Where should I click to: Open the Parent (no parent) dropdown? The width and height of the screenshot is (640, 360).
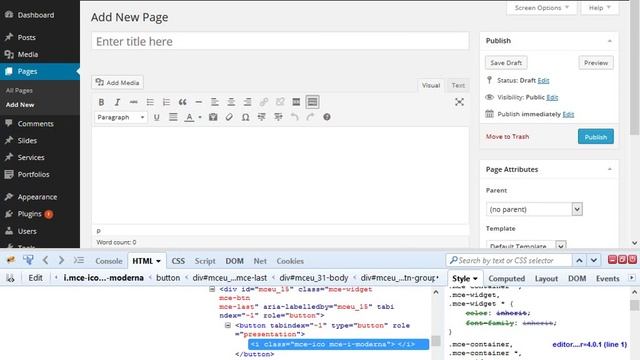click(x=534, y=209)
